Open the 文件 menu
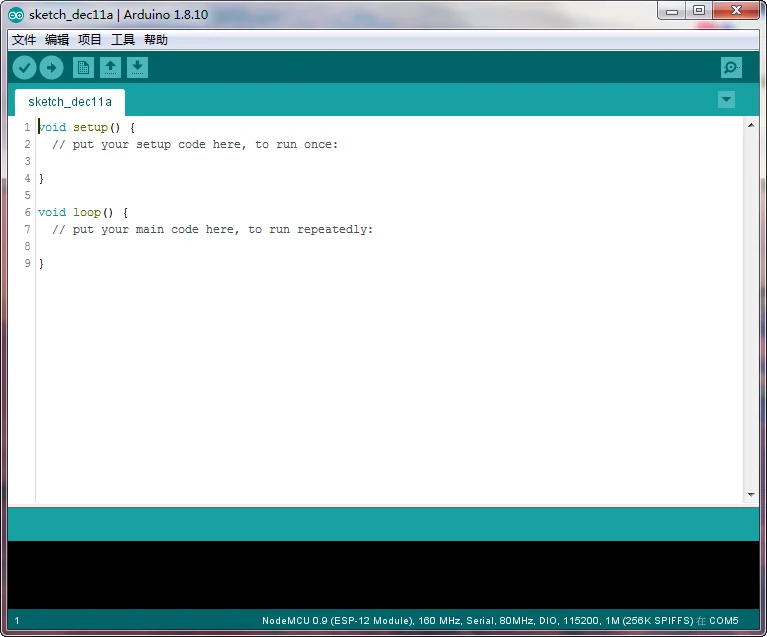Image resolution: width=767 pixels, height=637 pixels. [24, 40]
